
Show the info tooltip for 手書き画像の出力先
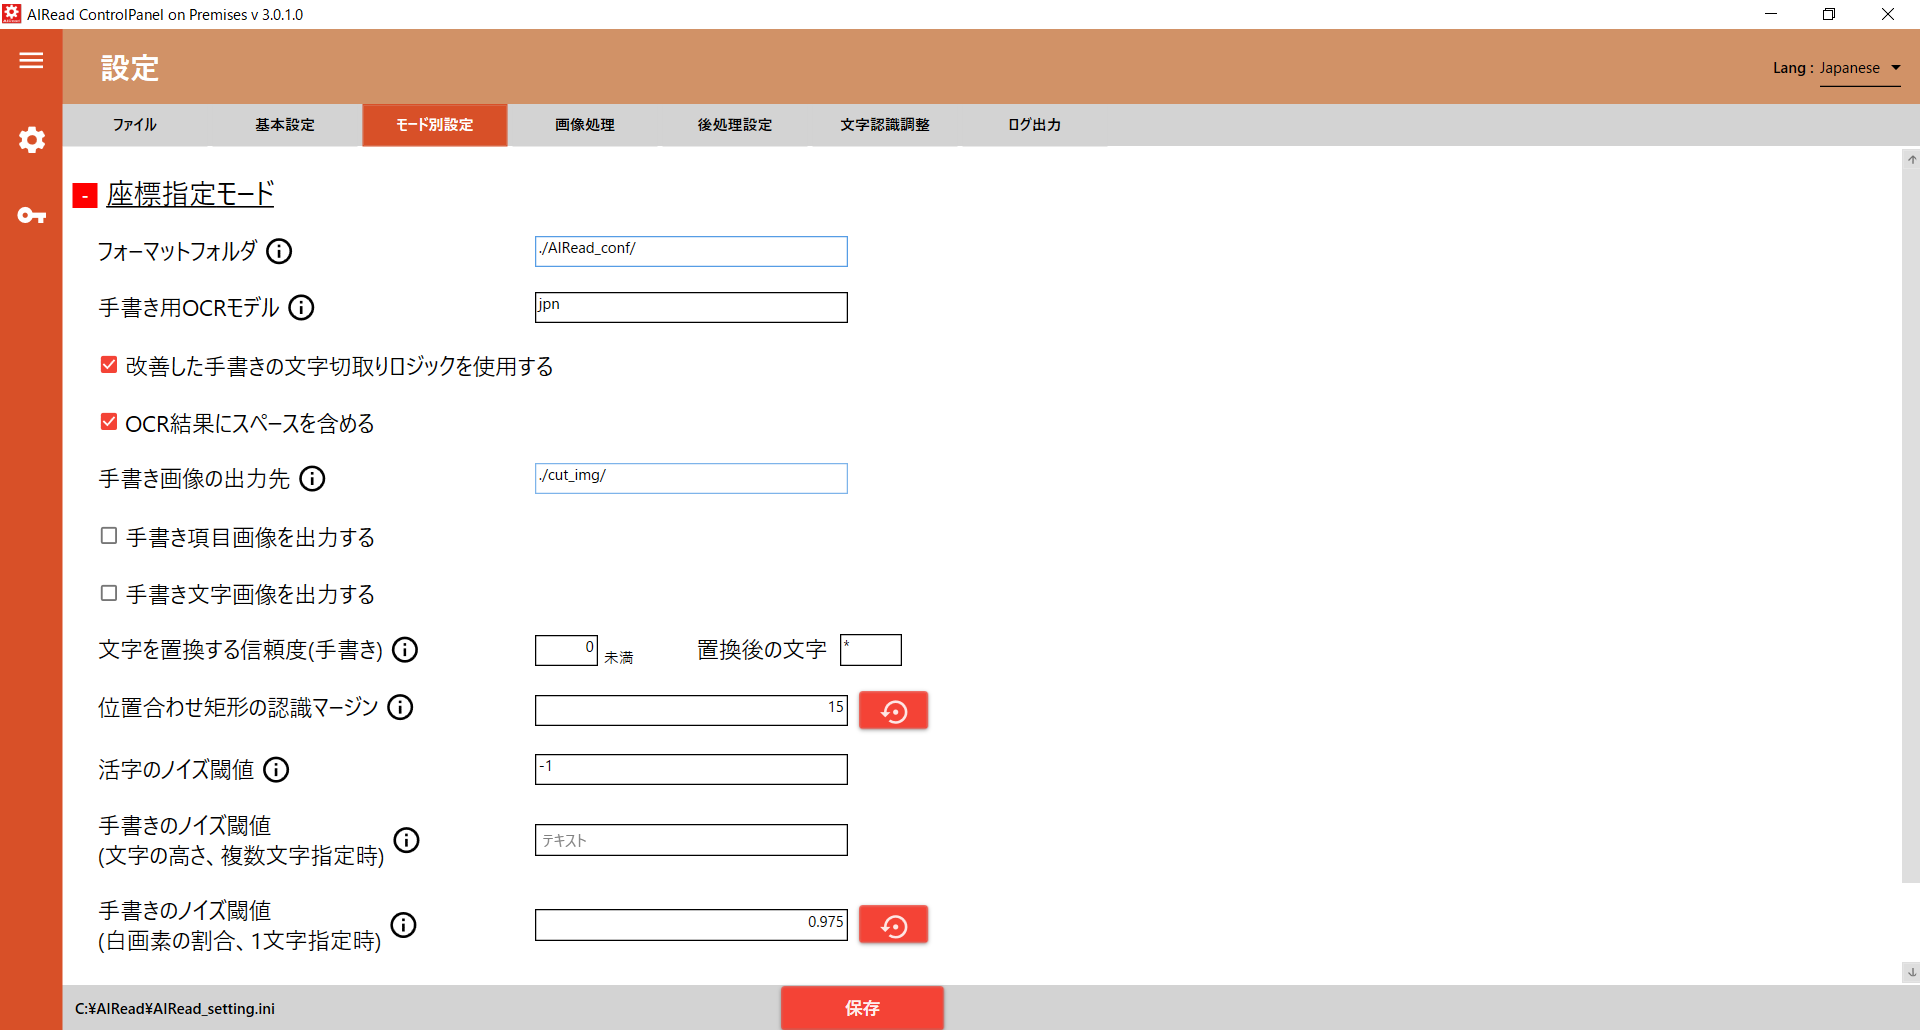pyautogui.click(x=312, y=478)
